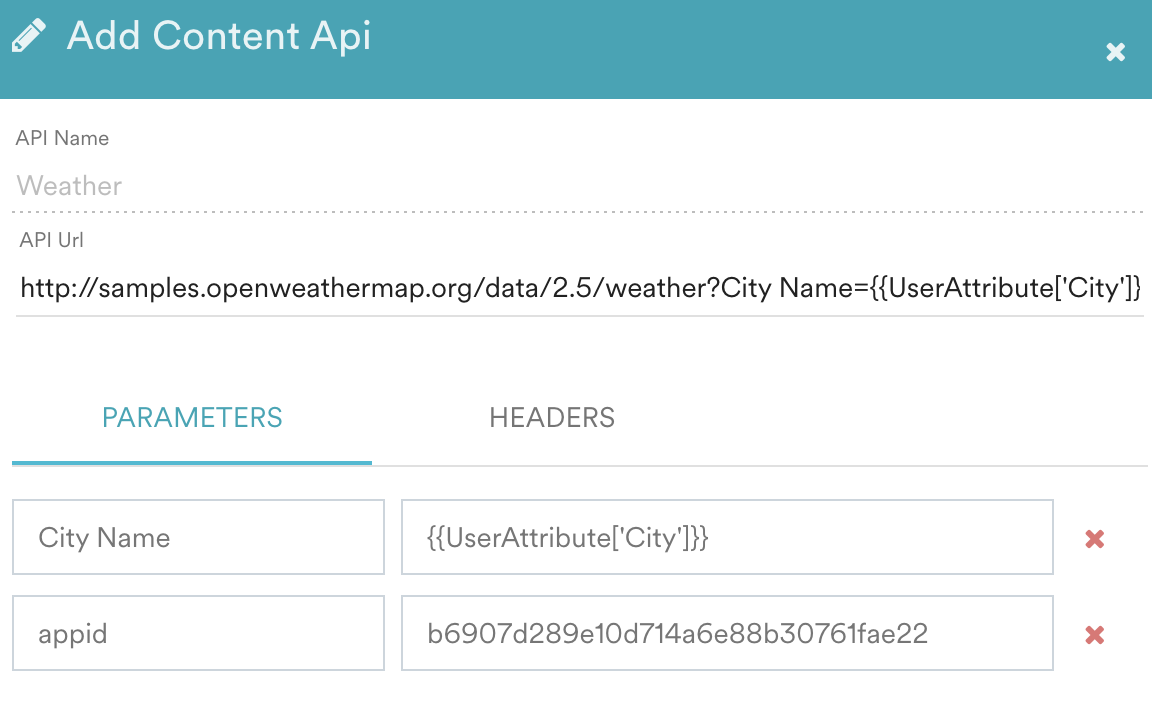Select the PARAMETERS tab
Viewport: 1152px width, 727px height.
pyautogui.click(x=192, y=417)
